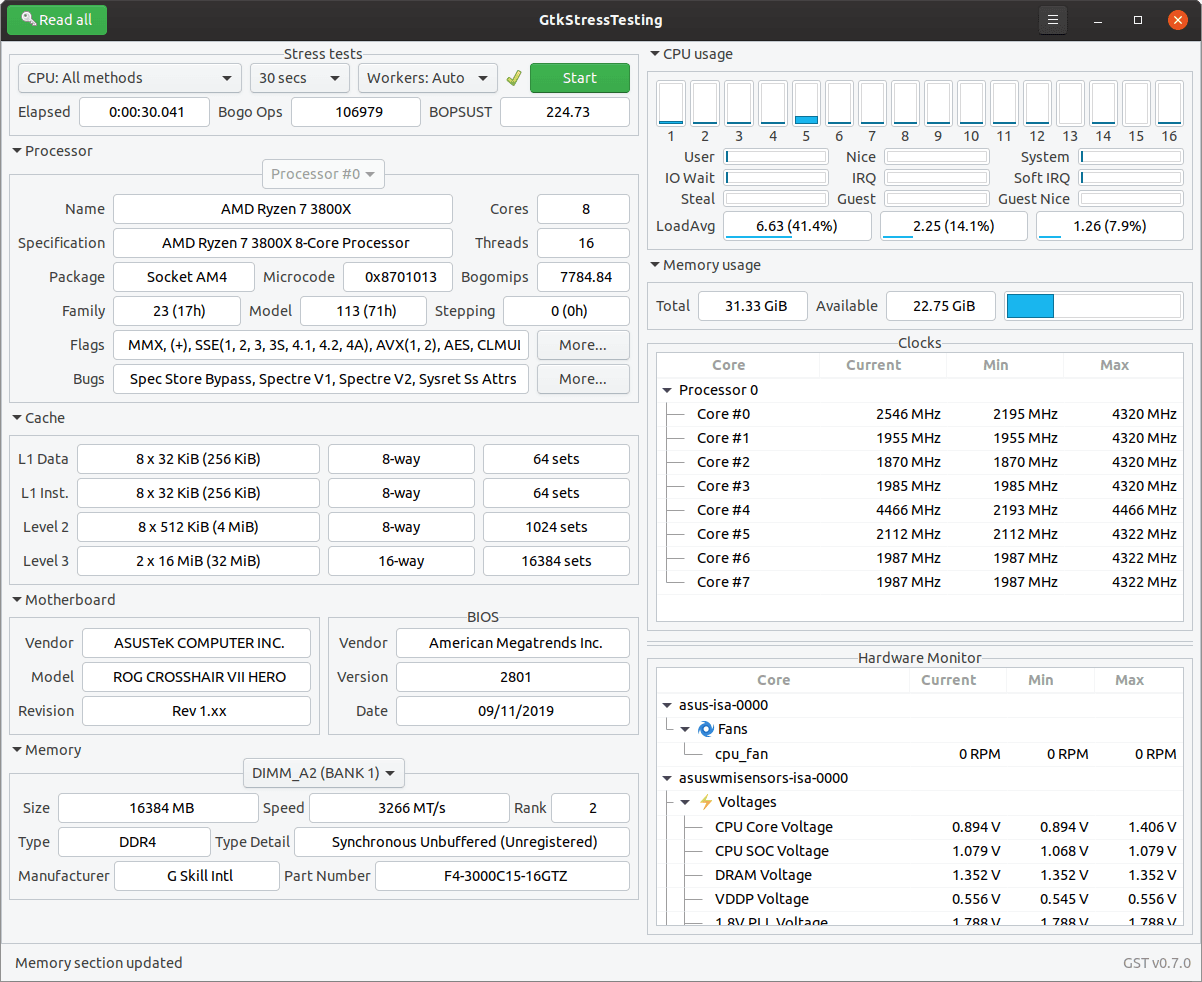Image resolution: width=1202 pixels, height=982 pixels.
Task: Open the DIMM_A2 (BANK 1) selector
Action: (x=324, y=773)
